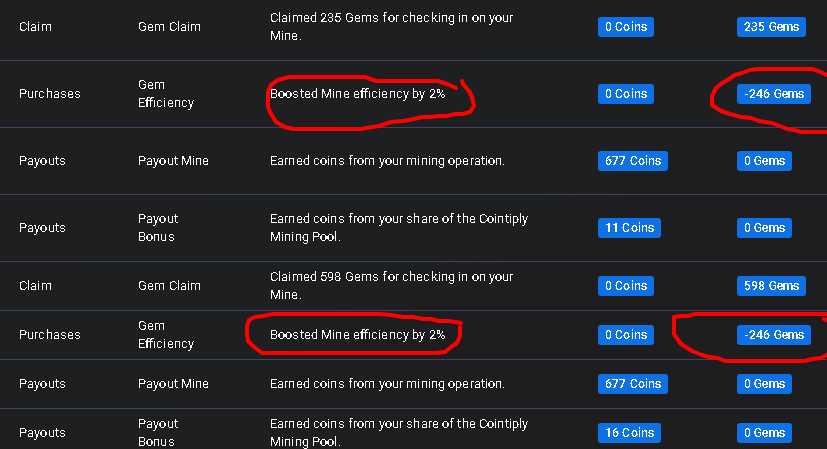Click the 598 Gems badge
Screen dimensions: 827x449
(771, 286)
